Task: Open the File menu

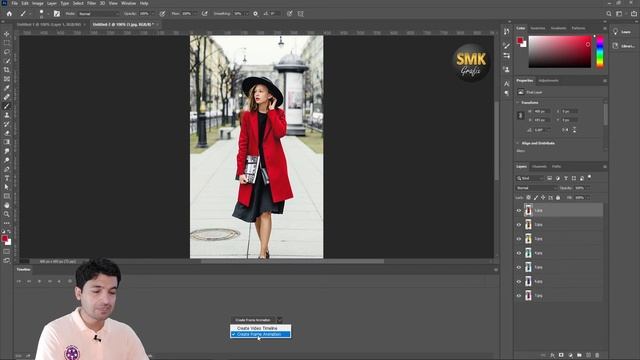Action: coord(15,3)
